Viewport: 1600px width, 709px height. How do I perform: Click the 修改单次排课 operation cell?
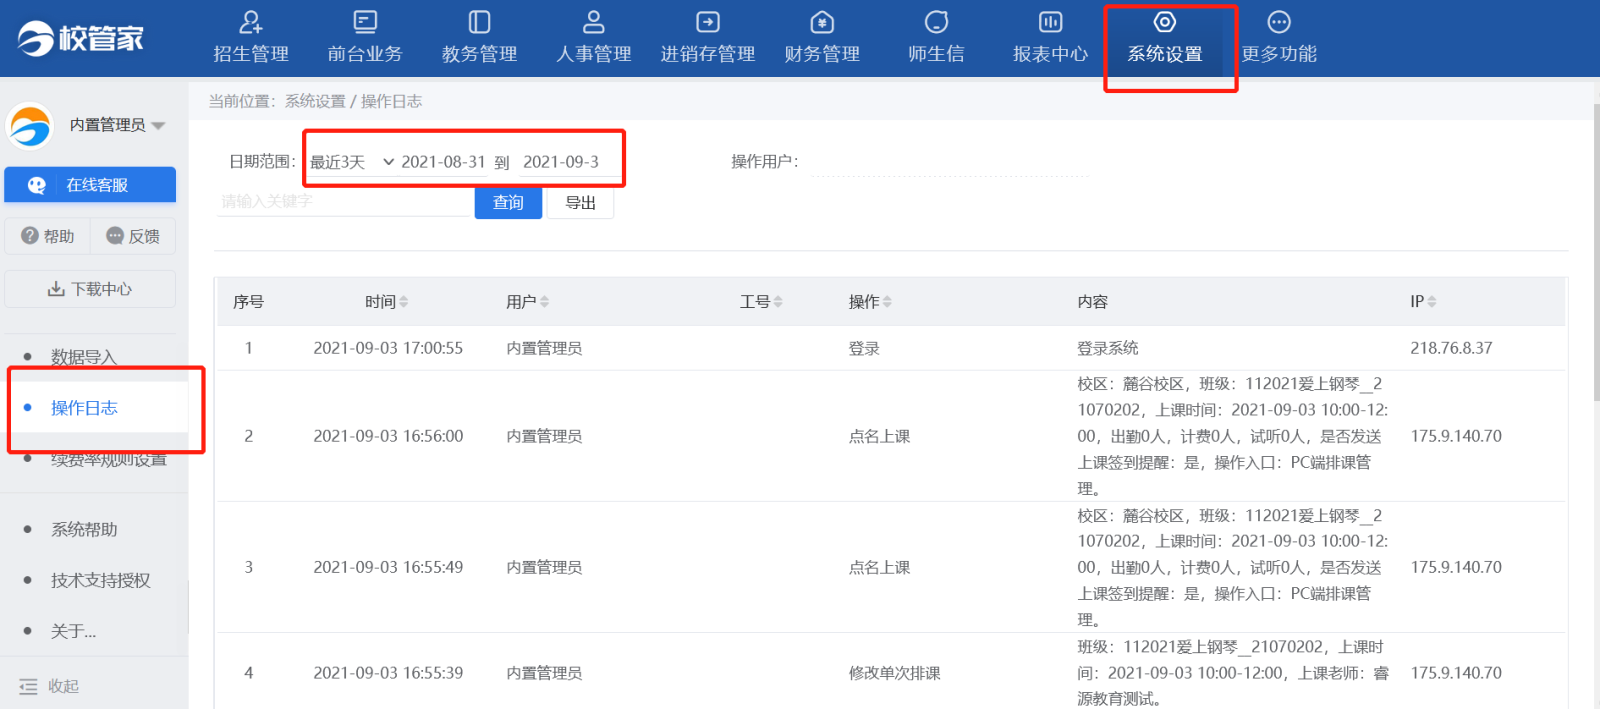[x=895, y=673]
